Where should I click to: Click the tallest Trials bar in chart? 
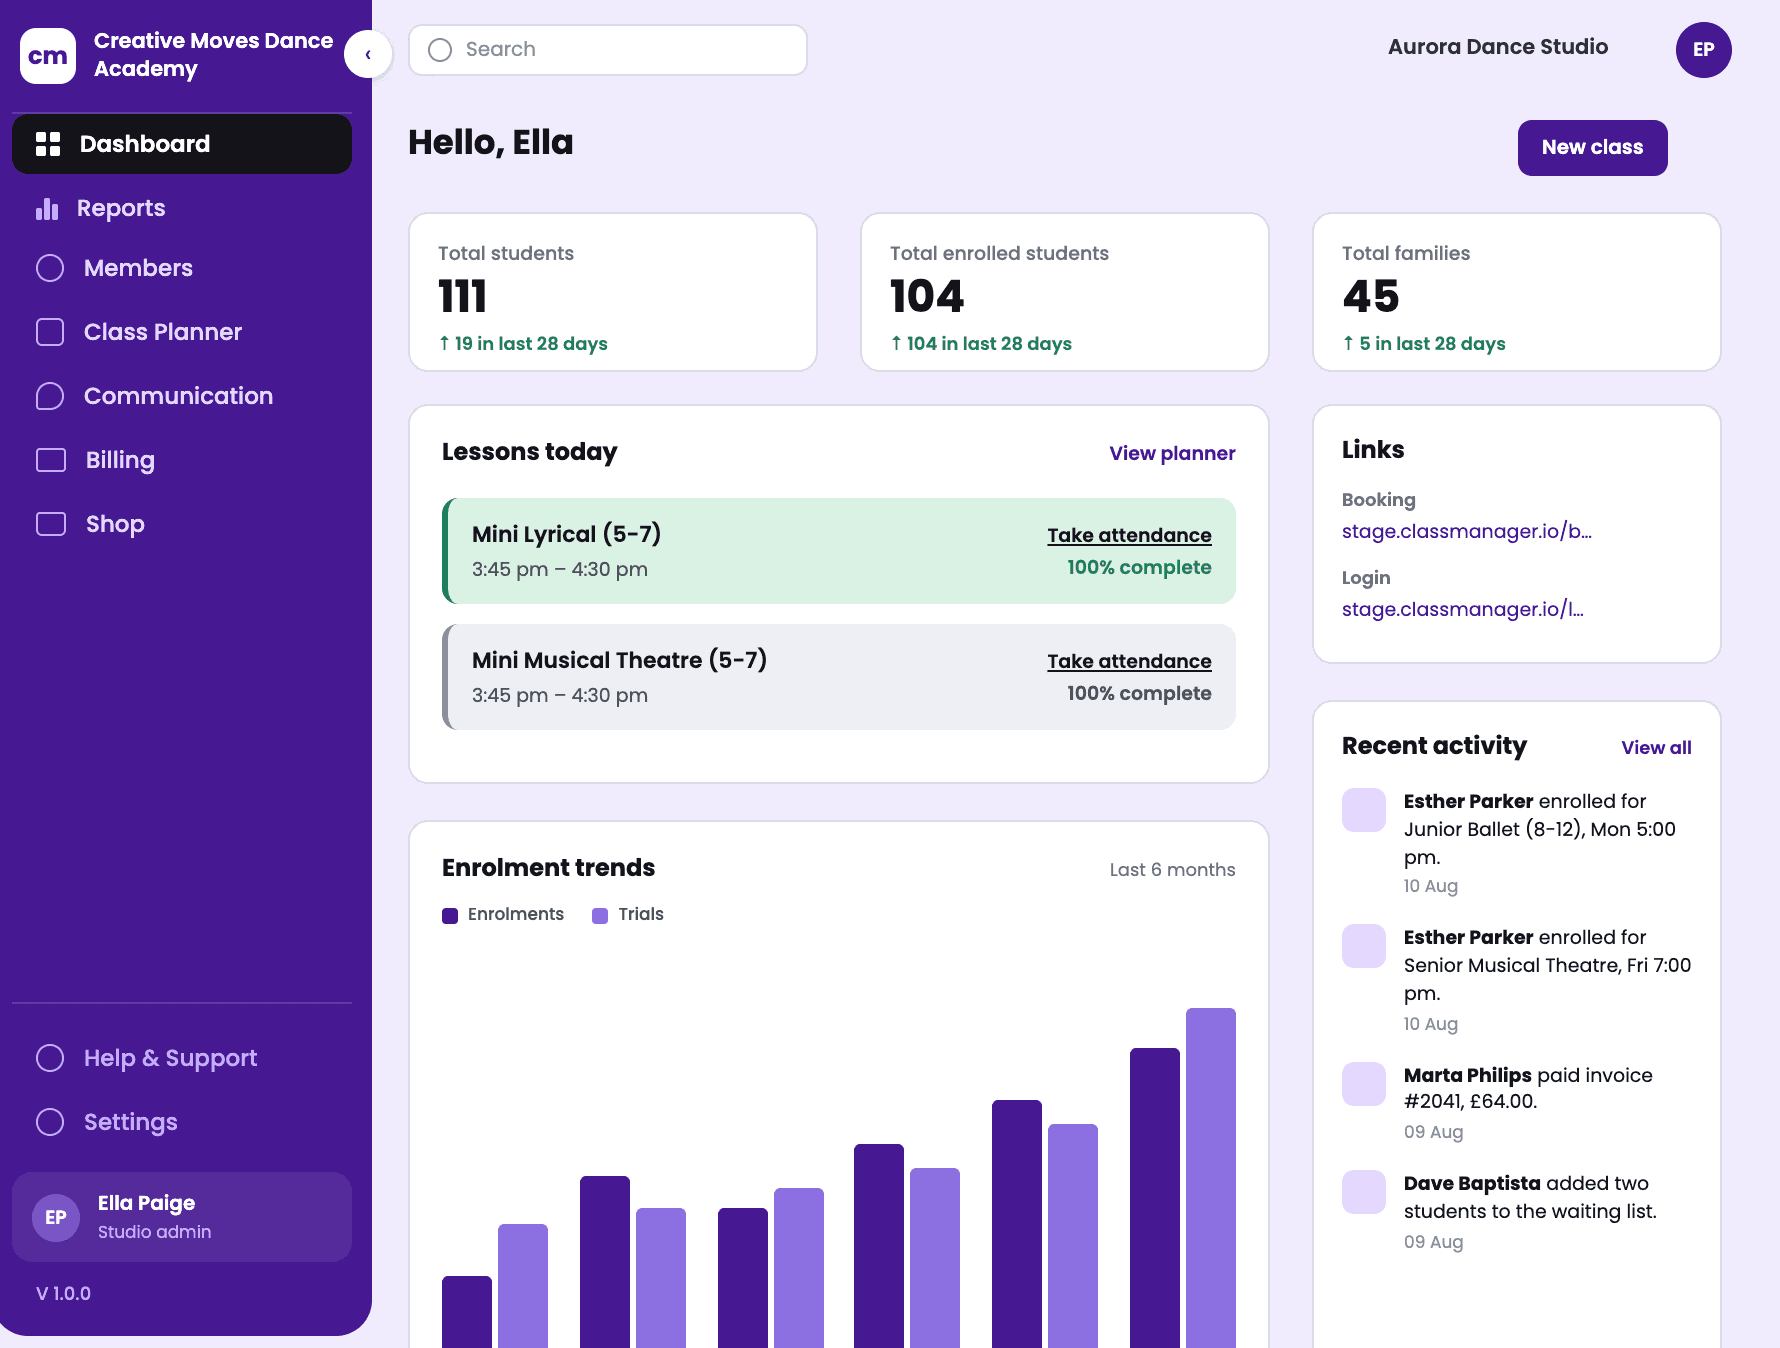click(1211, 1178)
